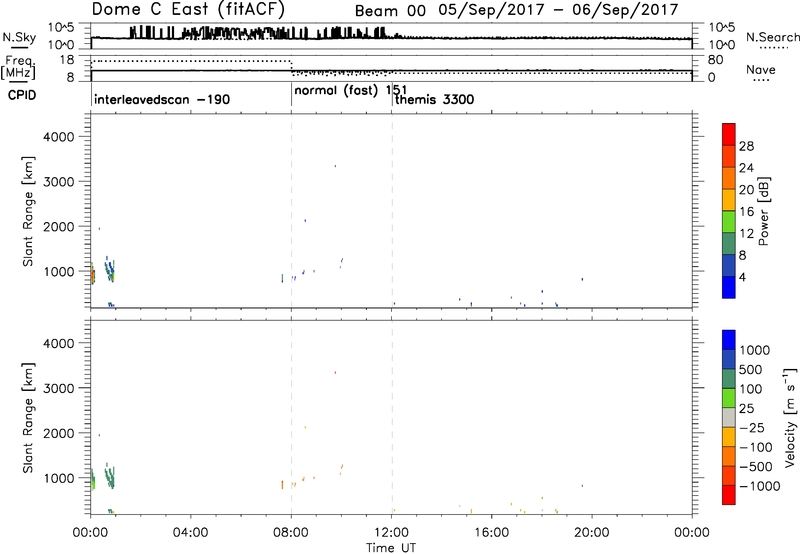Image resolution: width=800 pixels, height=554 pixels.
Task: Click the 'Power [dB]' colorbar label
Action: [x=764, y=211]
